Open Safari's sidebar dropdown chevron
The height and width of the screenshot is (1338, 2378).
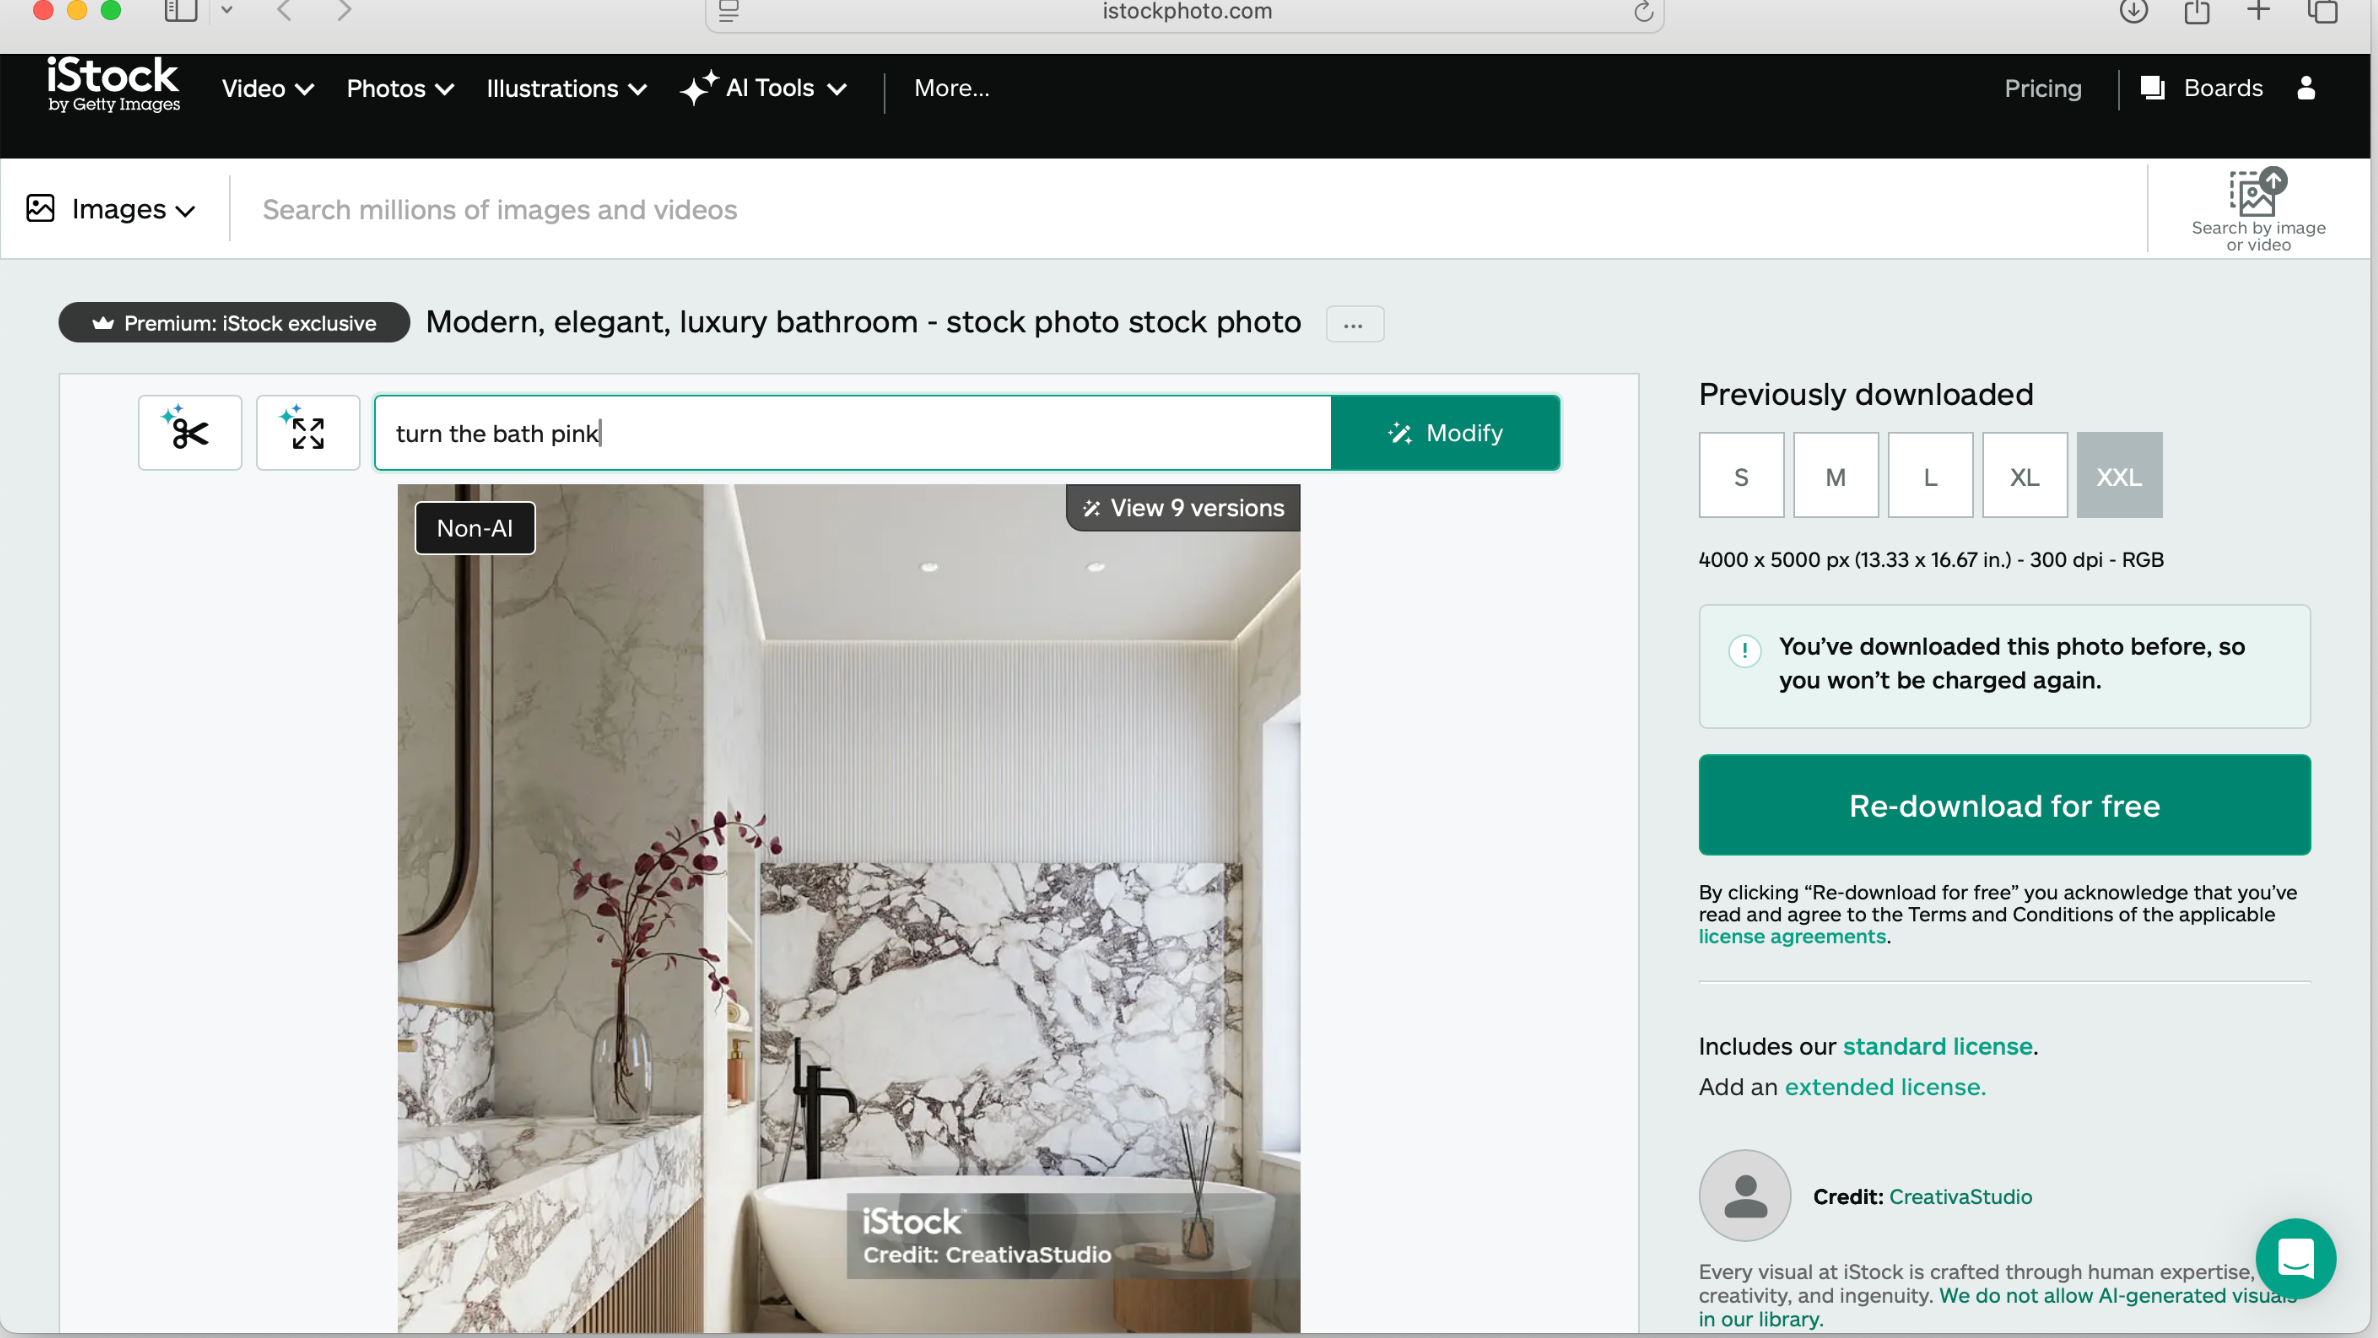pyautogui.click(x=227, y=10)
